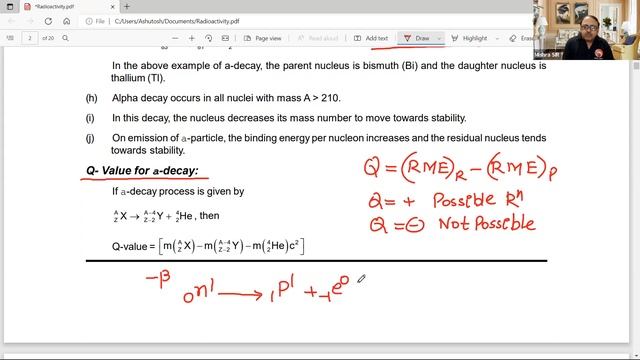Toggle the table of contents sidebar
This screenshot has width=640, height=360.
(x=10, y=38)
